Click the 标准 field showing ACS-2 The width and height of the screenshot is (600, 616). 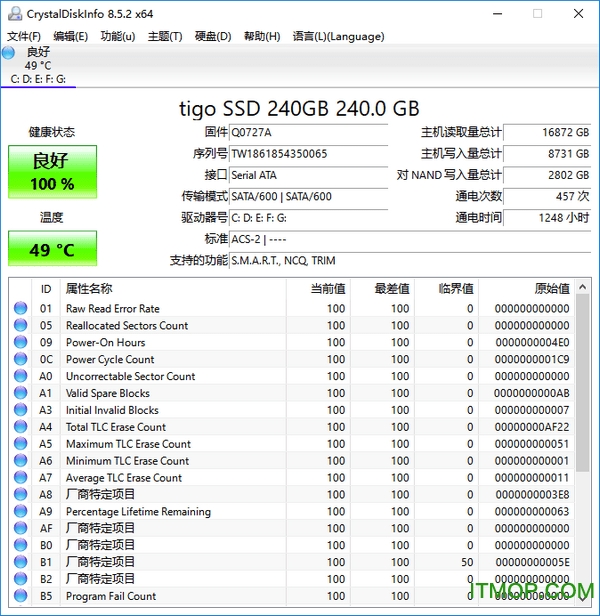[410, 239]
